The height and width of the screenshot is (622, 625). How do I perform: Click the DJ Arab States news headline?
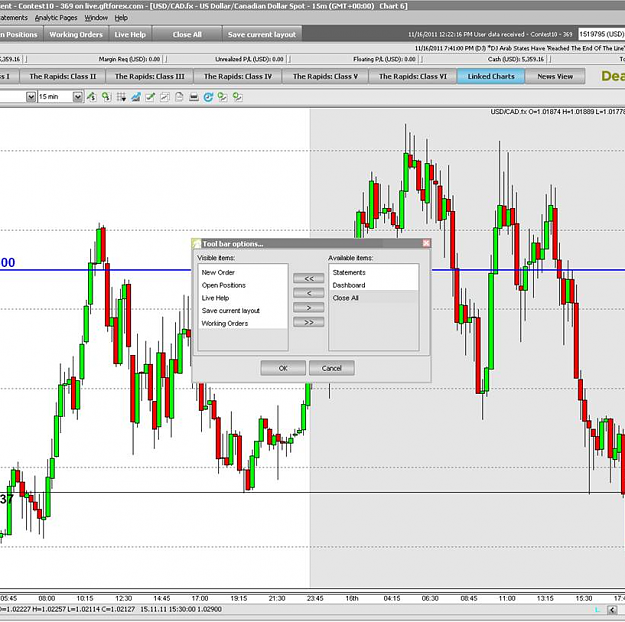[519, 48]
